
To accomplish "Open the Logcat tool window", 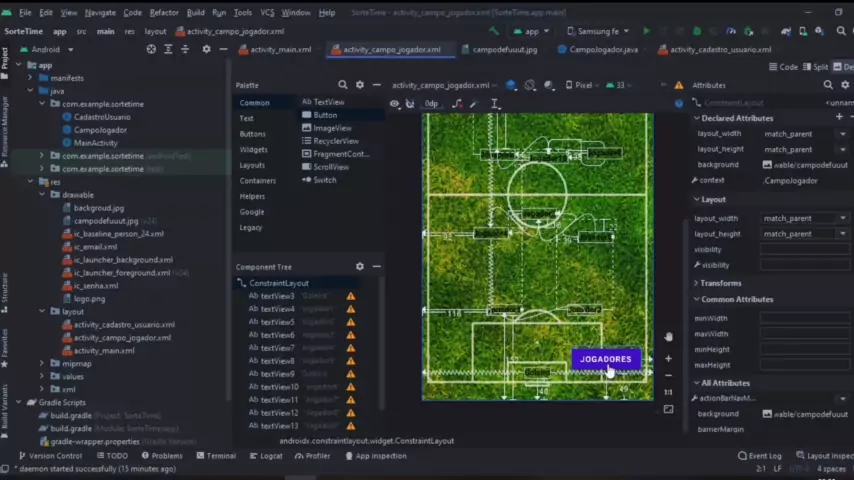I will (x=266, y=456).
